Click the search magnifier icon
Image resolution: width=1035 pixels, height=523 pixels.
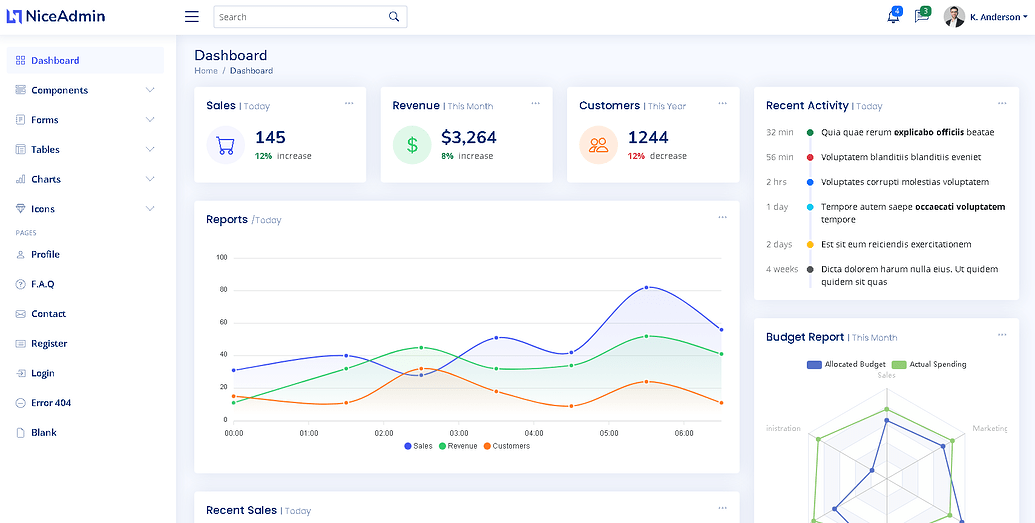[394, 17]
